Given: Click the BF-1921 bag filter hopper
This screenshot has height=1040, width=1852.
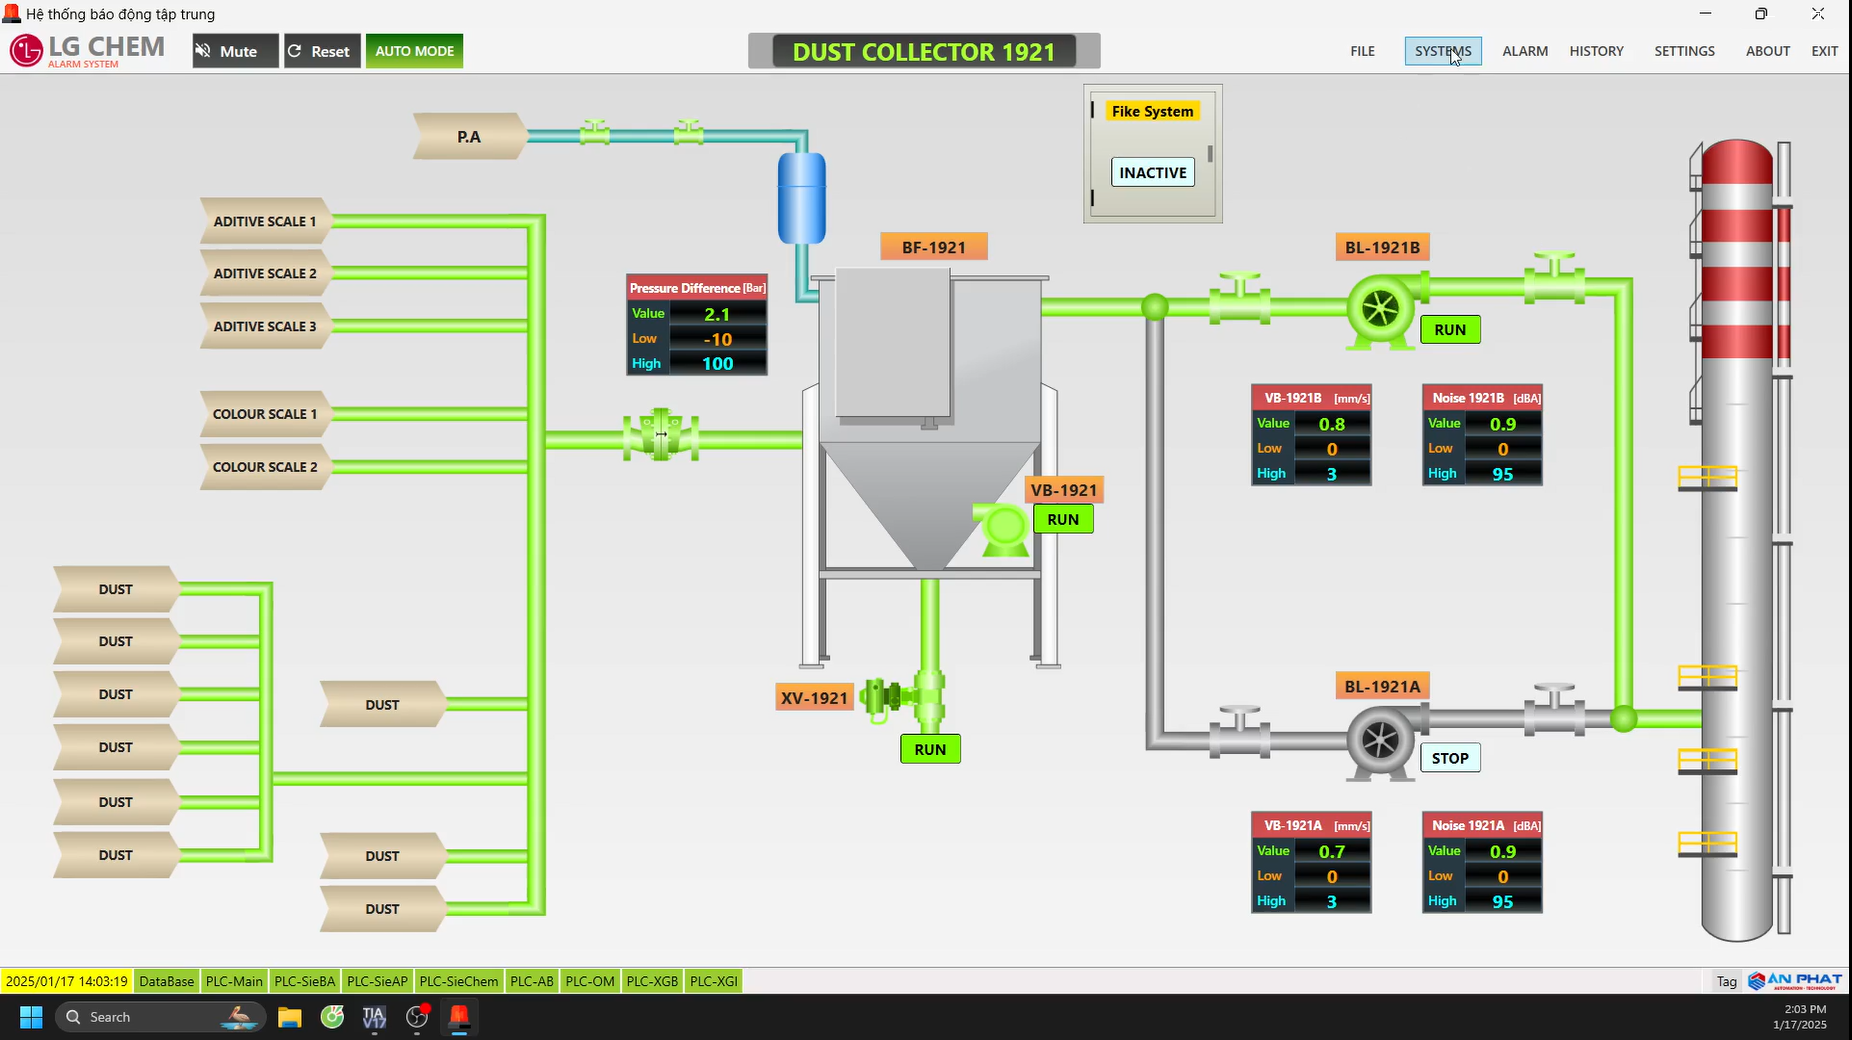Looking at the screenshot, I should click(x=930, y=420).
